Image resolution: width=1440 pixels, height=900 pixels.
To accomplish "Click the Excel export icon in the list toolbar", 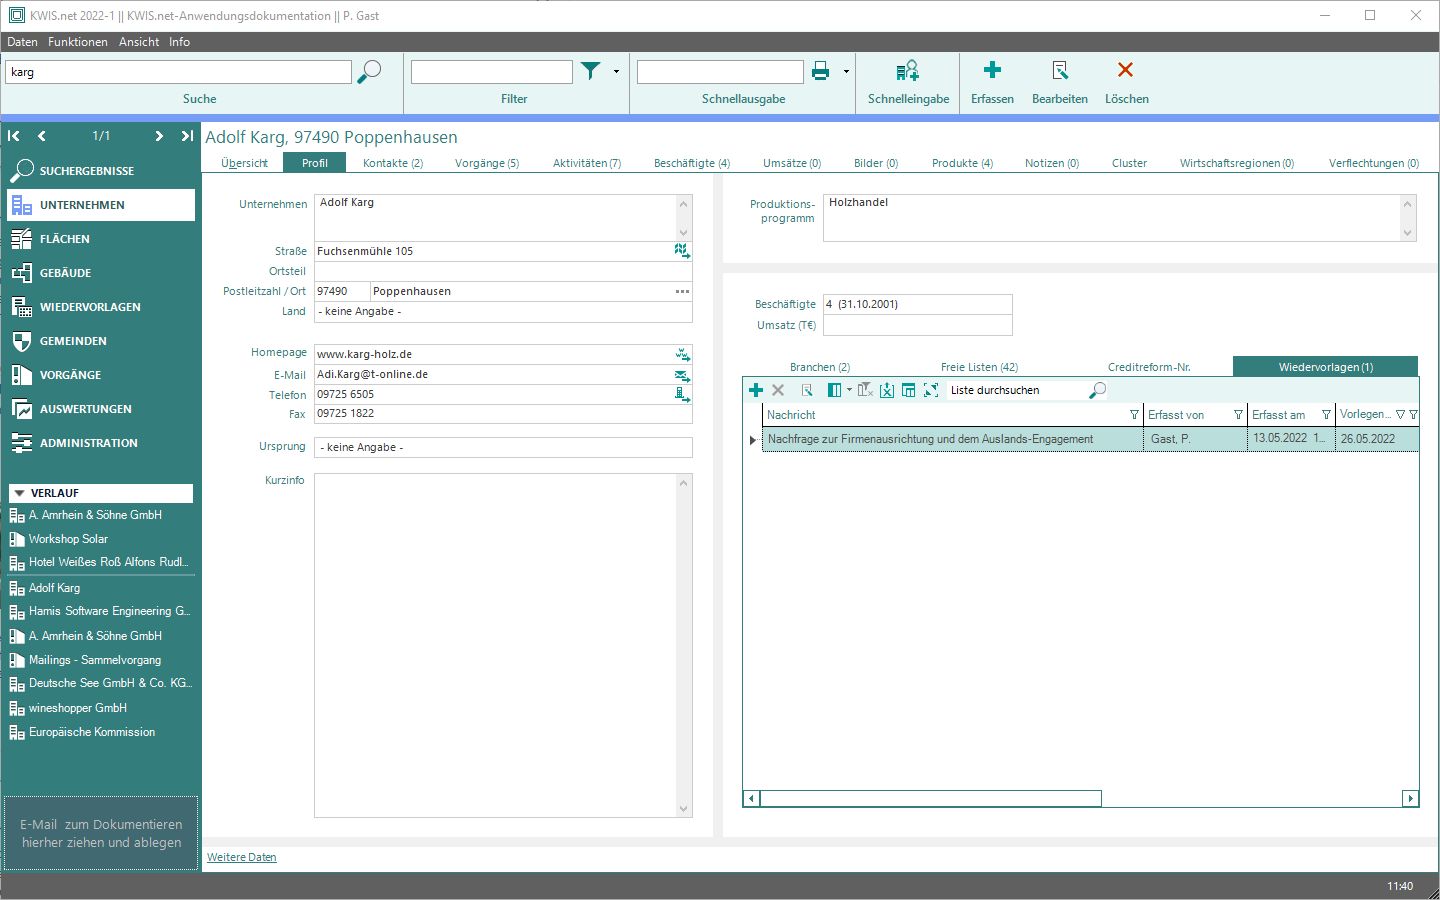I will click(886, 390).
